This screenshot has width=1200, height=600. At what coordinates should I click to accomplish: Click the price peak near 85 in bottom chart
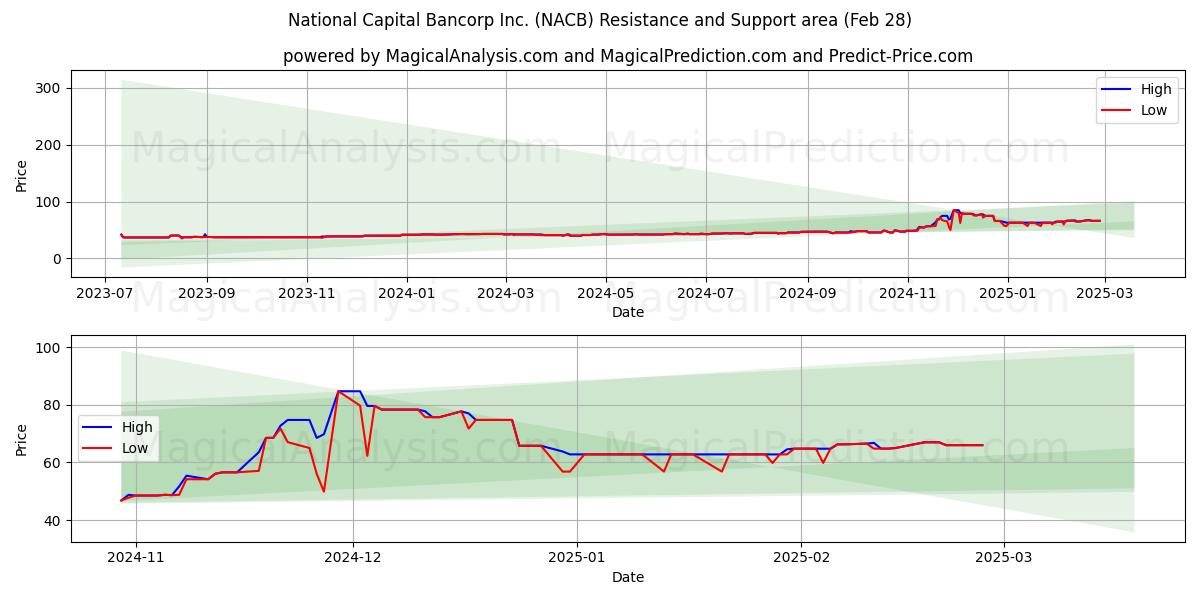348,391
